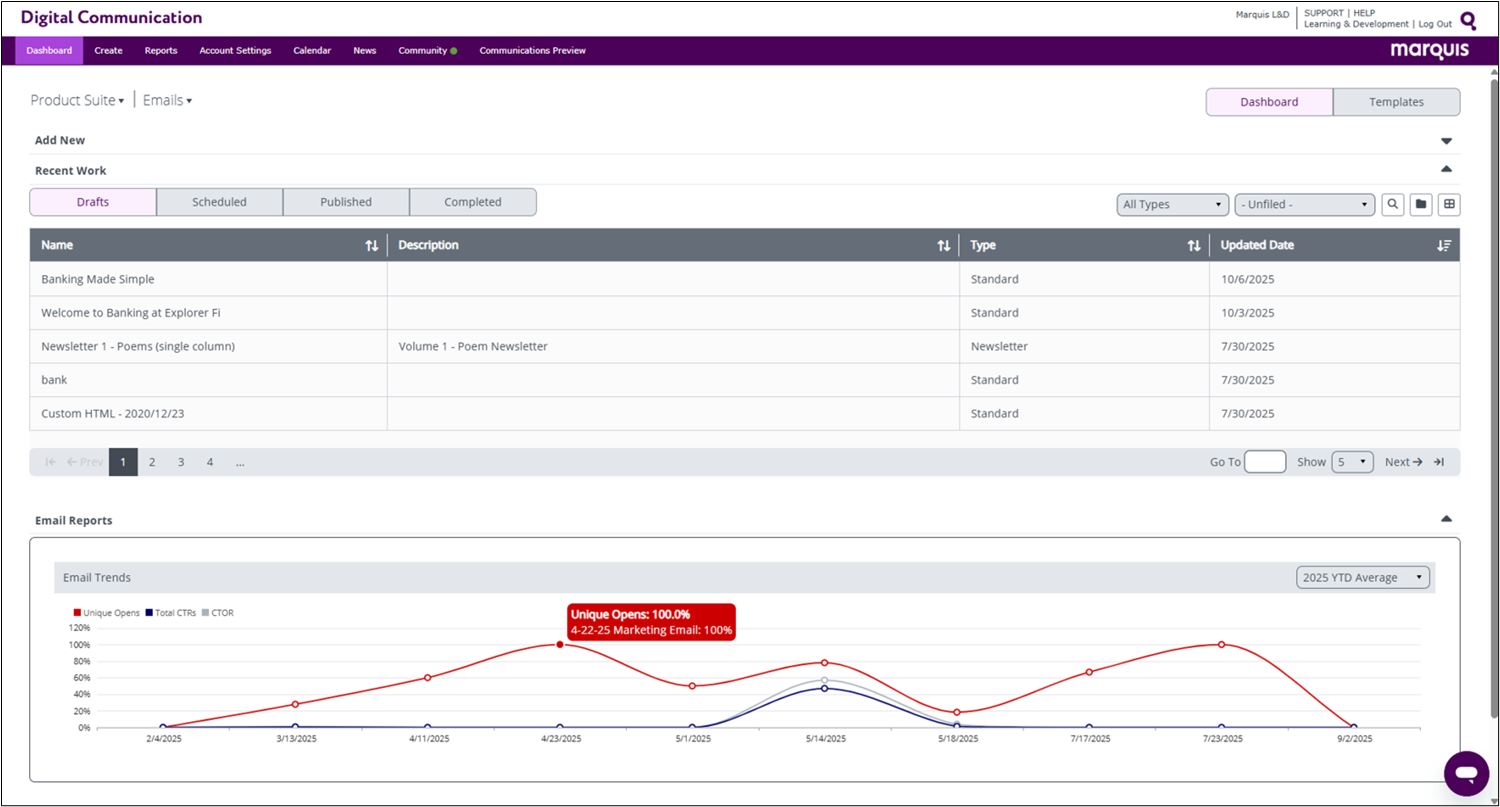Click the 5/14/2025 Unique Opens data point

pyautogui.click(x=824, y=662)
